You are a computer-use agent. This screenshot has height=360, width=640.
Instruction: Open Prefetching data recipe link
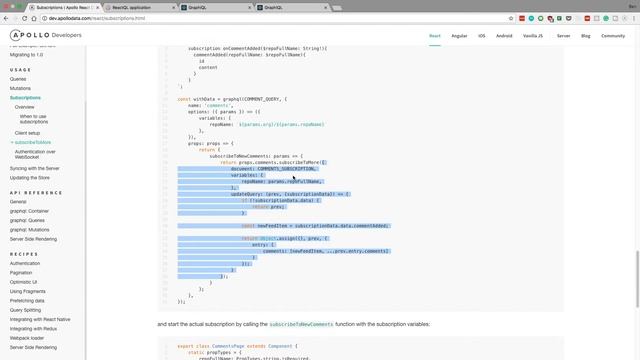pyautogui.click(x=27, y=301)
